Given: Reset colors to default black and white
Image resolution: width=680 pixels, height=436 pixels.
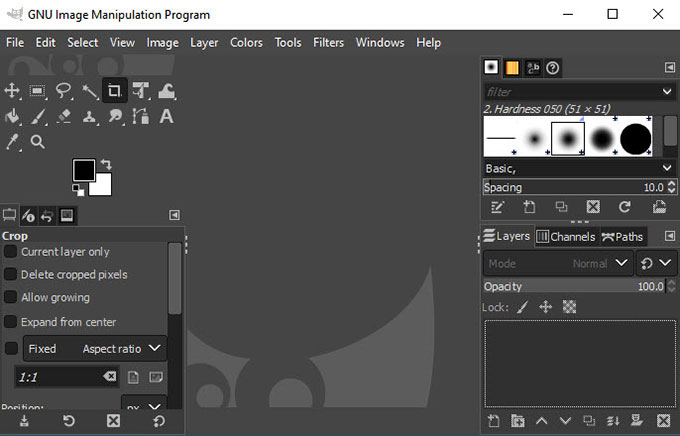Looking at the screenshot, I should [x=78, y=190].
